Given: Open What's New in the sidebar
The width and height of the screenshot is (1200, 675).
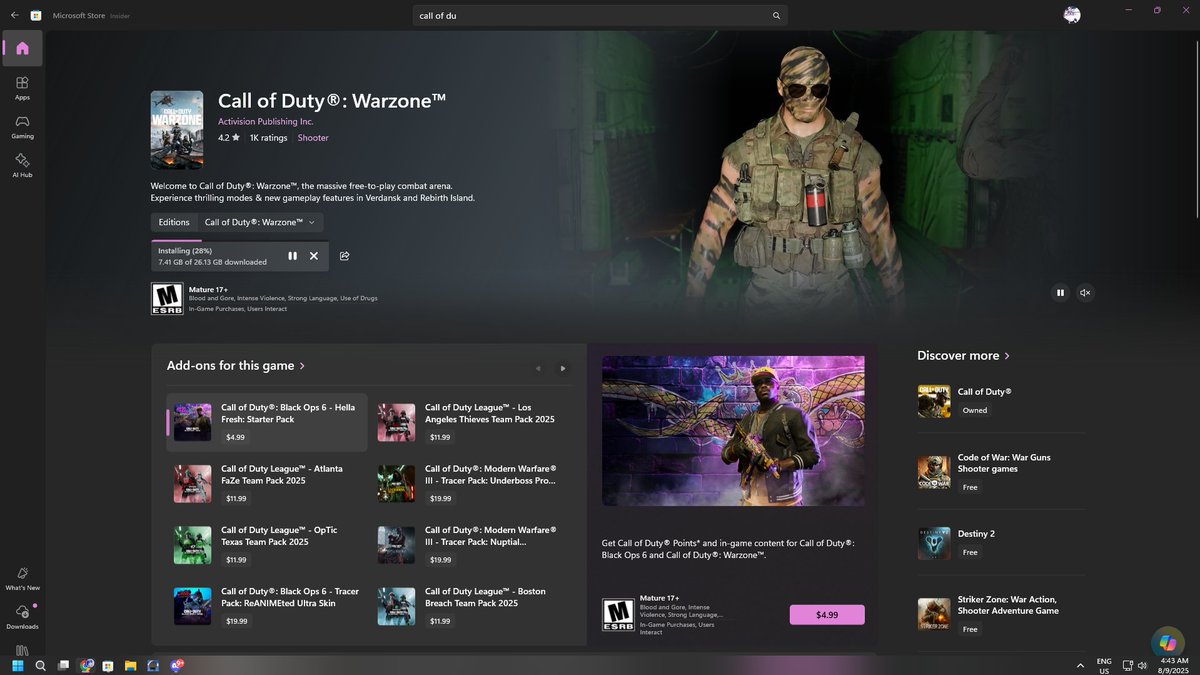Looking at the screenshot, I should tap(23, 578).
